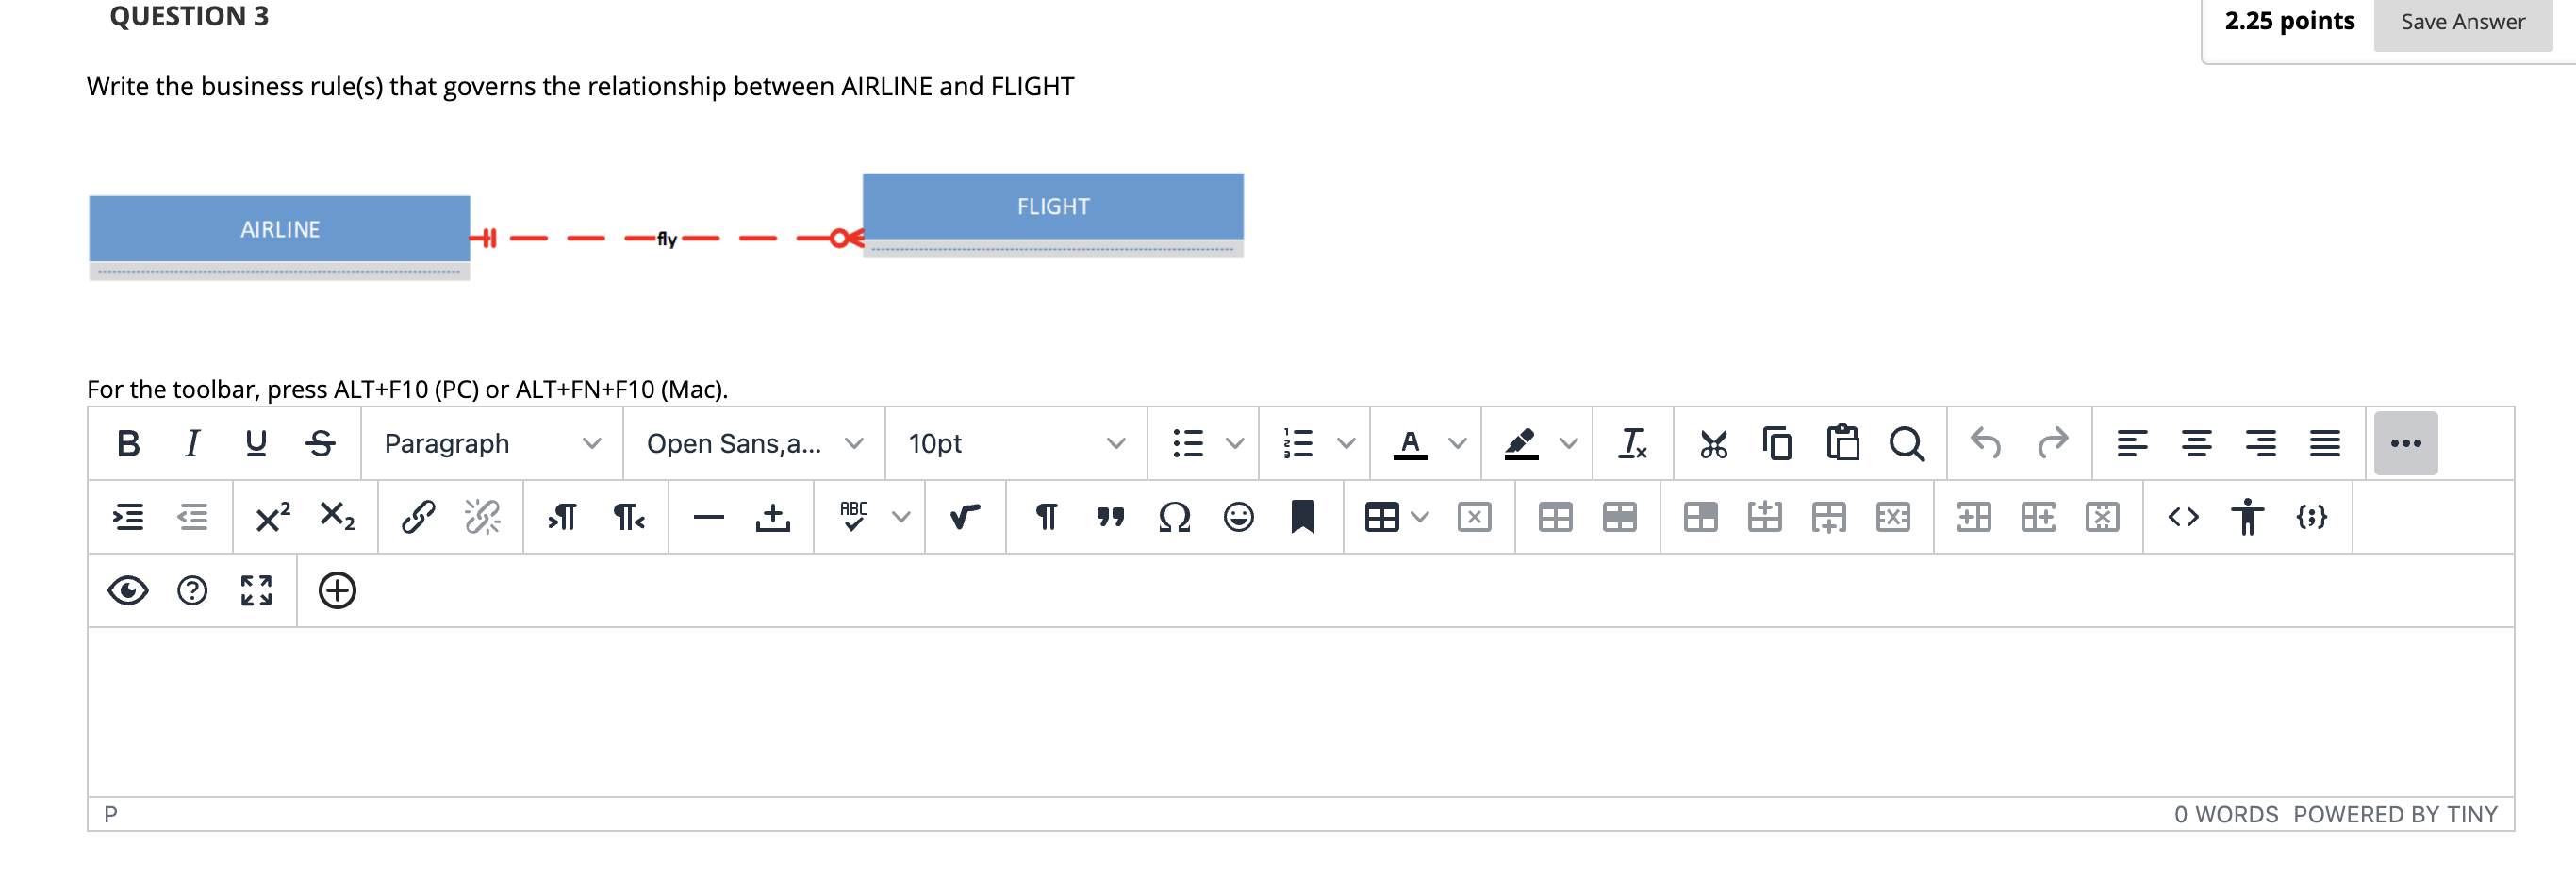Delete the table
Image resolution: width=2576 pixels, height=879 pixels.
click(1474, 517)
